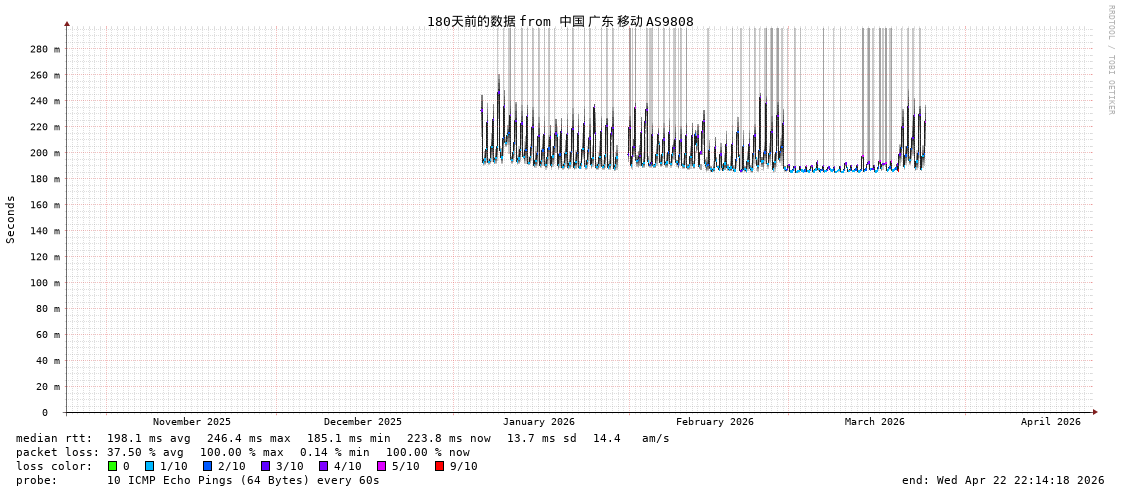Select the April 2026 x-axis label
1121x494 pixels.
[1050, 422]
